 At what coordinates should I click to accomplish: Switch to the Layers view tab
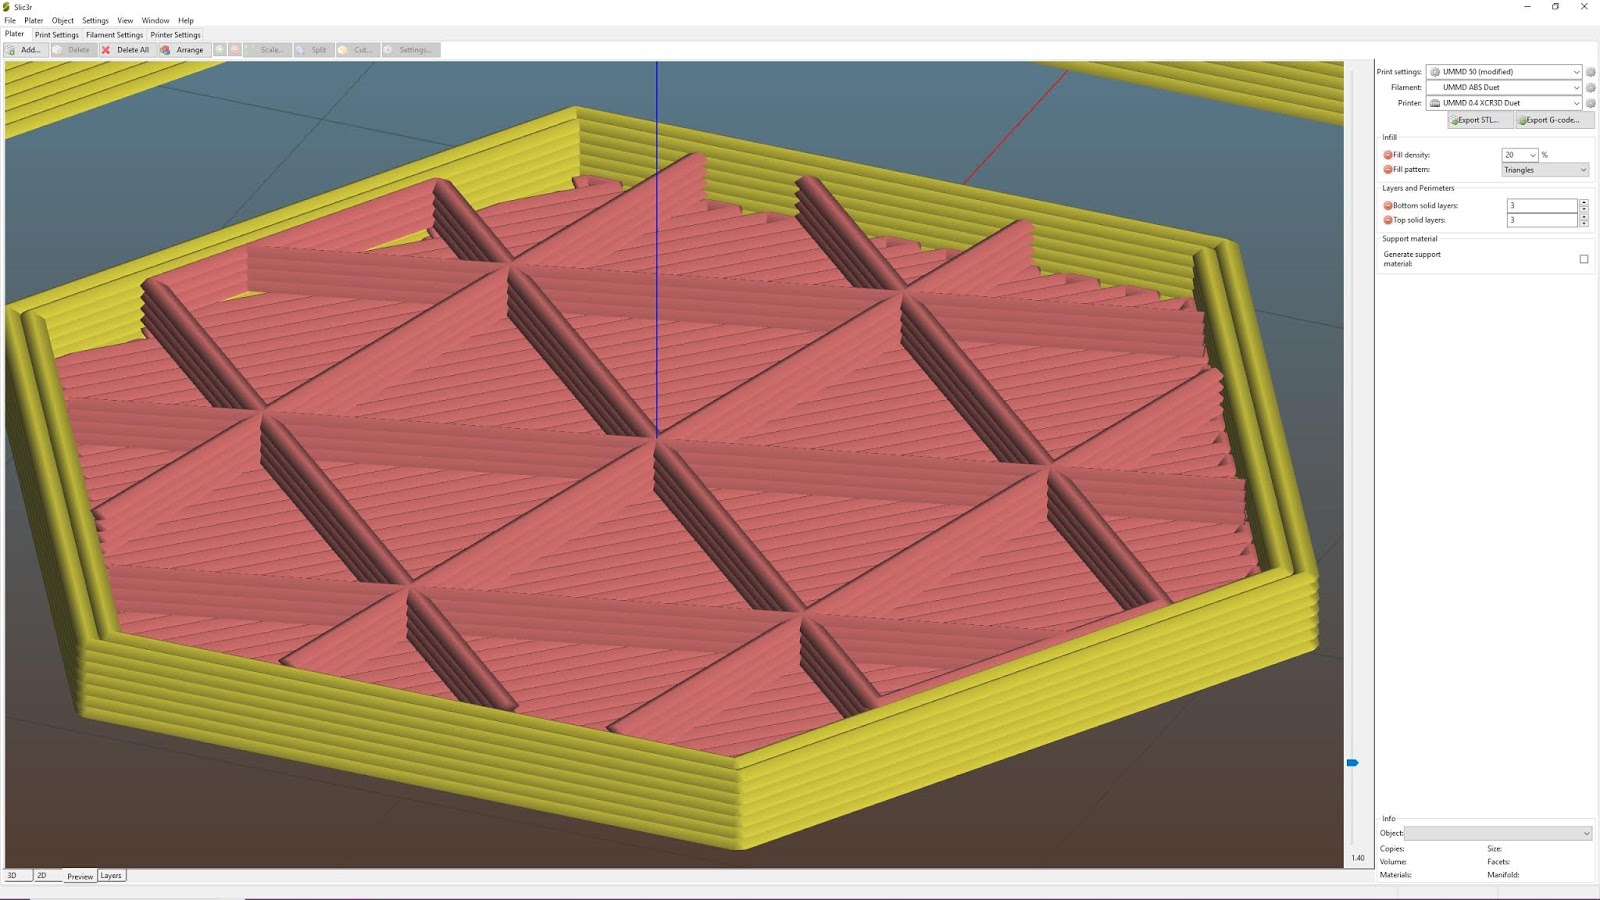point(111,875)
